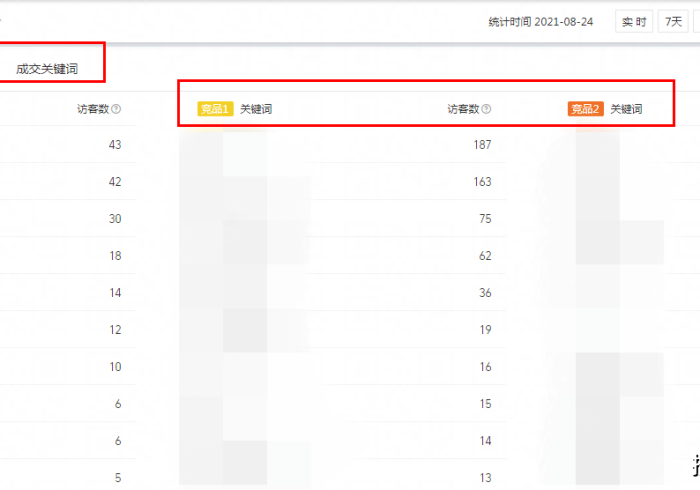Image resolution: width=700 pixels, height=490 pixels.
Task: Click the 关键词 header next to 竞品1
Action: (256, 109)
